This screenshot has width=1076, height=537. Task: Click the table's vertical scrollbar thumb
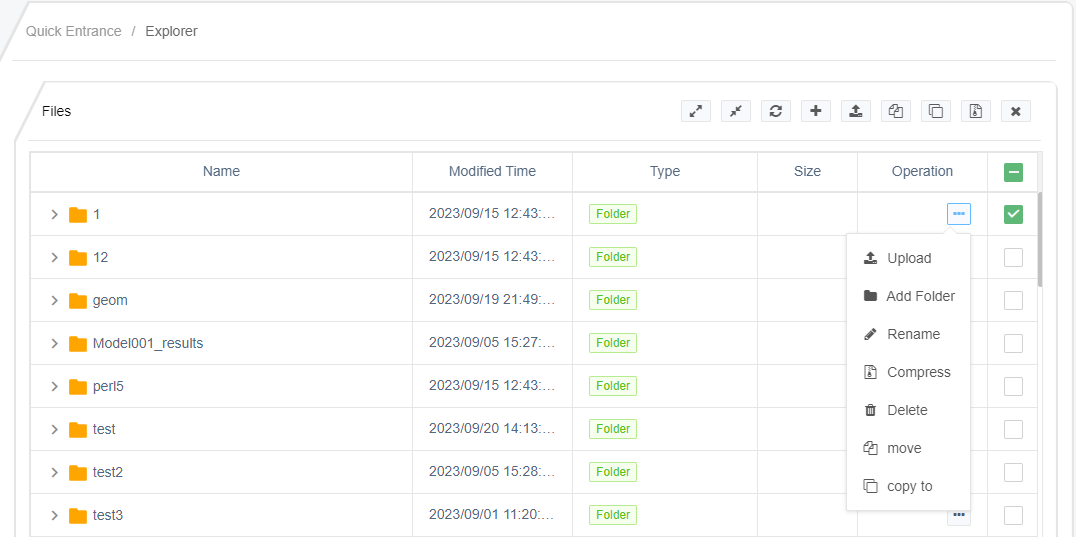pyautogui.click(x=1040, y=239)
